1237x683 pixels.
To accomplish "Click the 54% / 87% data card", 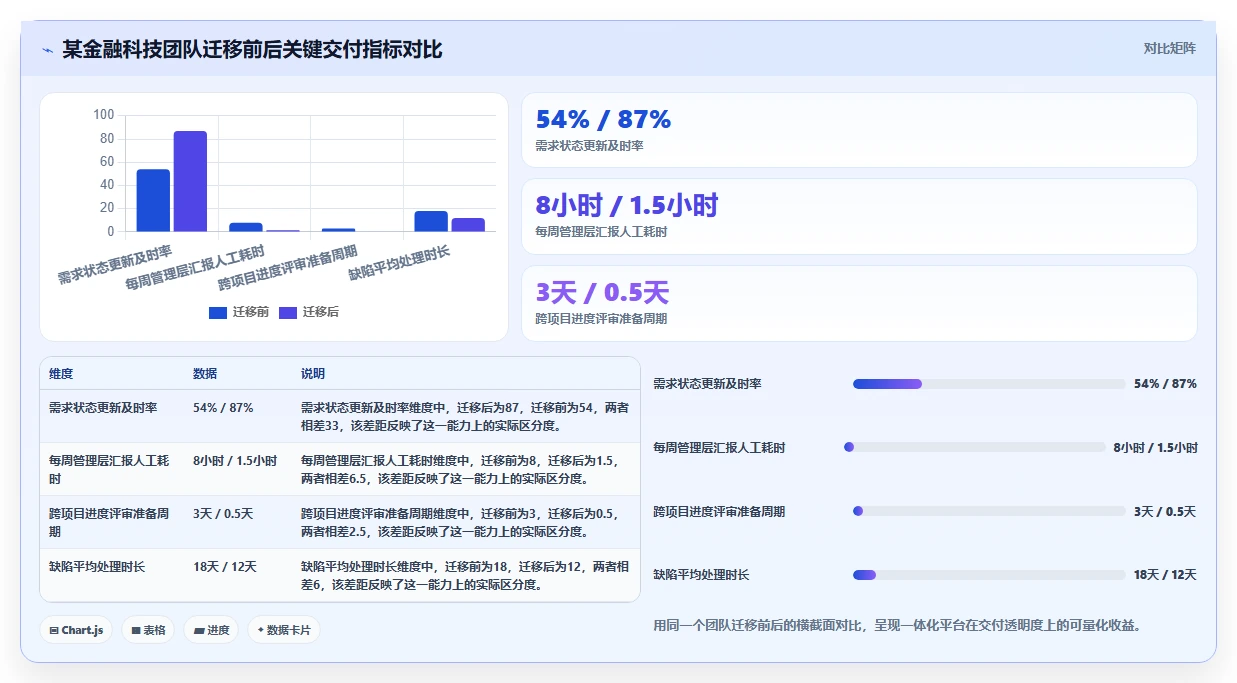I will click(859, 130).
